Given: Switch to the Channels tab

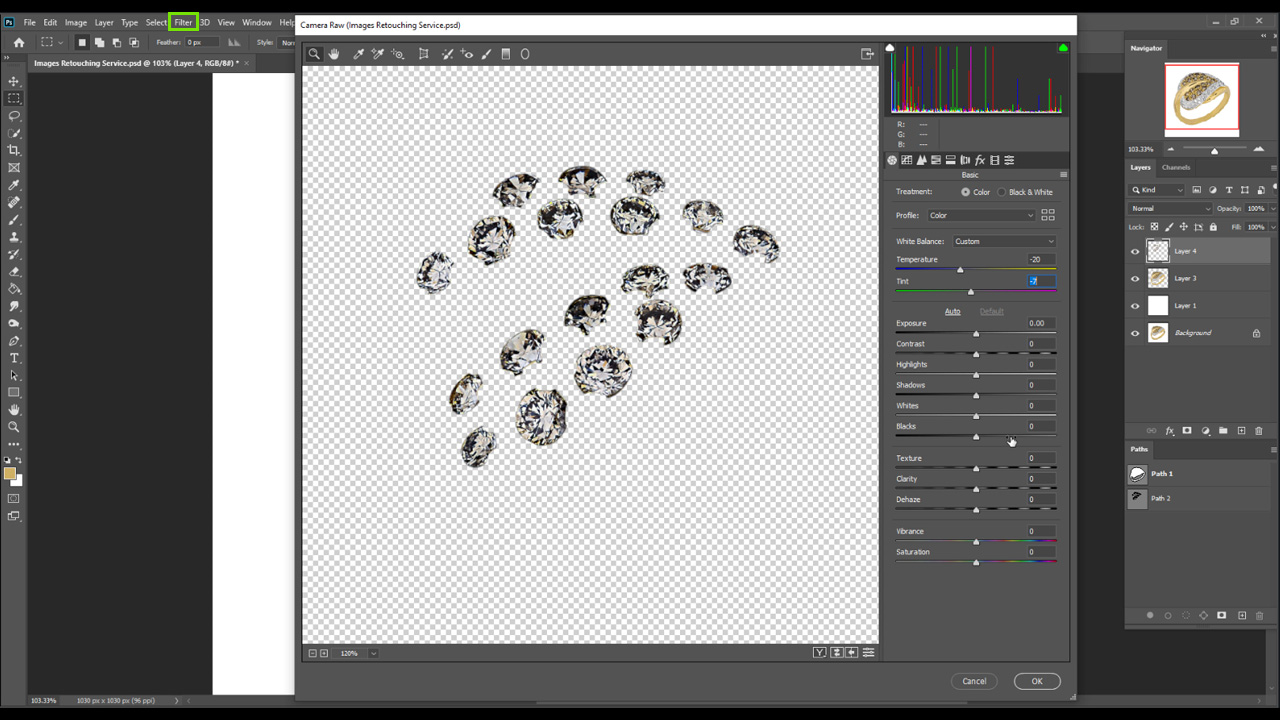Looking at the screenshot, I should pyautogui.click(x=1176, y=167).
